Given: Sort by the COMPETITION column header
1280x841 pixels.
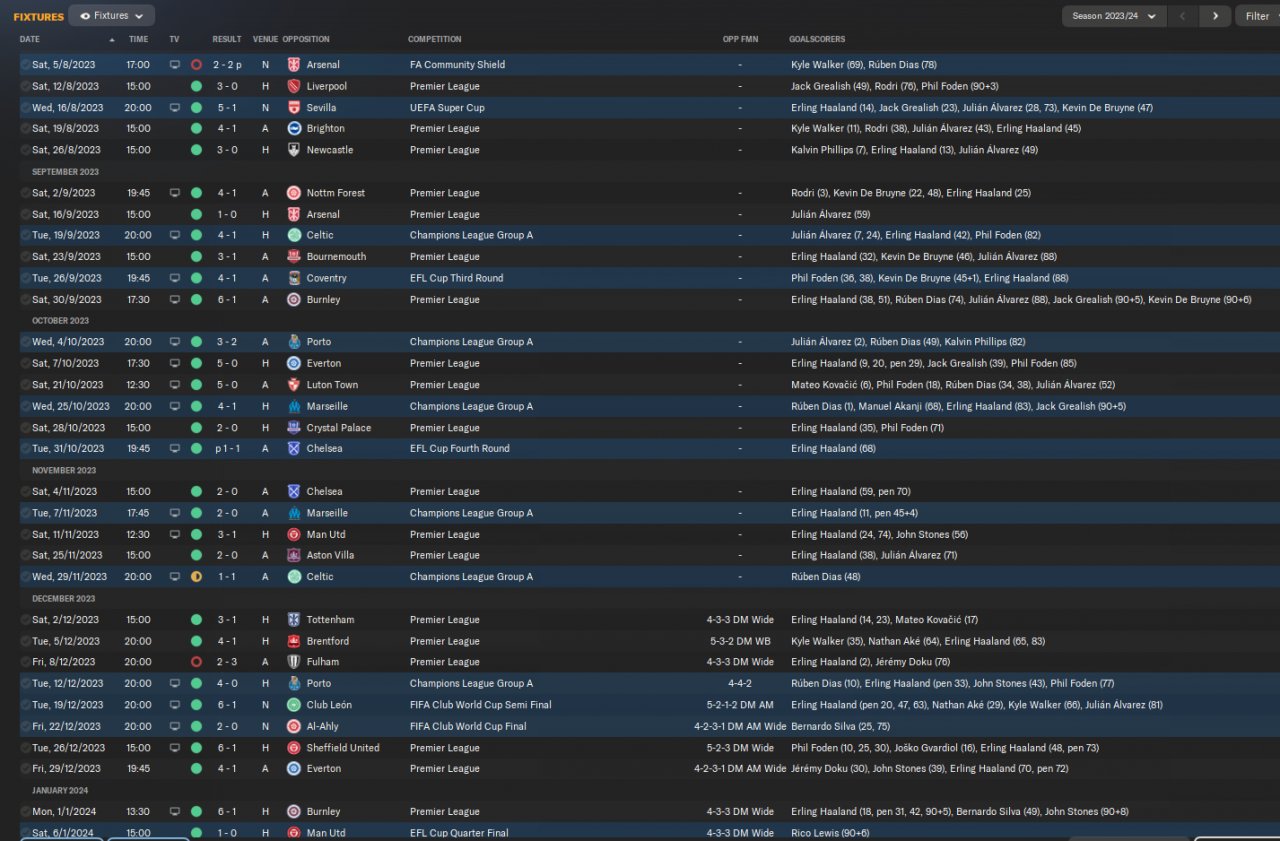Looking at the screenshot, I should pyautogui.click(x=435, y=39).
